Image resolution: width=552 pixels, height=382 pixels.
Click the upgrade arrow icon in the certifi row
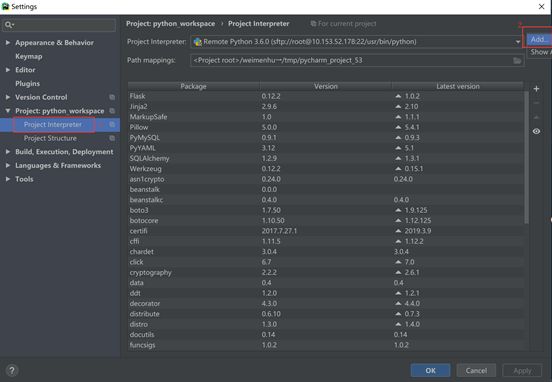[398, 231]
